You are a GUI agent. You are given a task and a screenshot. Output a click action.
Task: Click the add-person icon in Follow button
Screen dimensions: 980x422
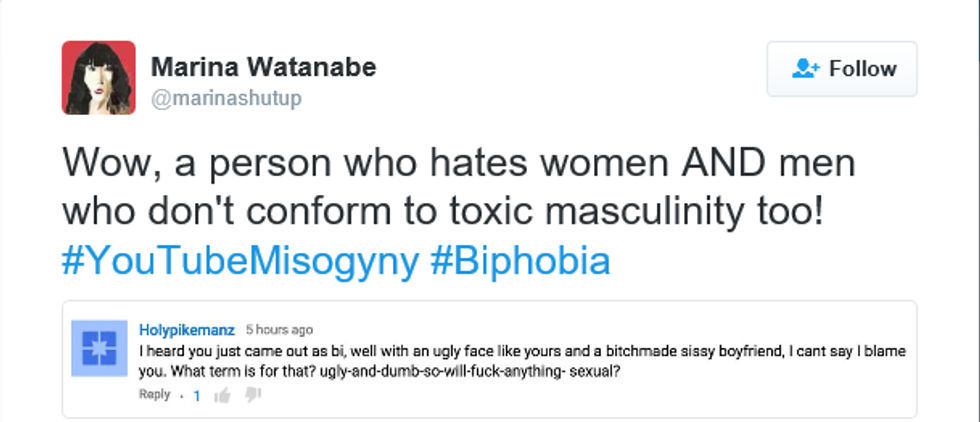tap(805, 69)
